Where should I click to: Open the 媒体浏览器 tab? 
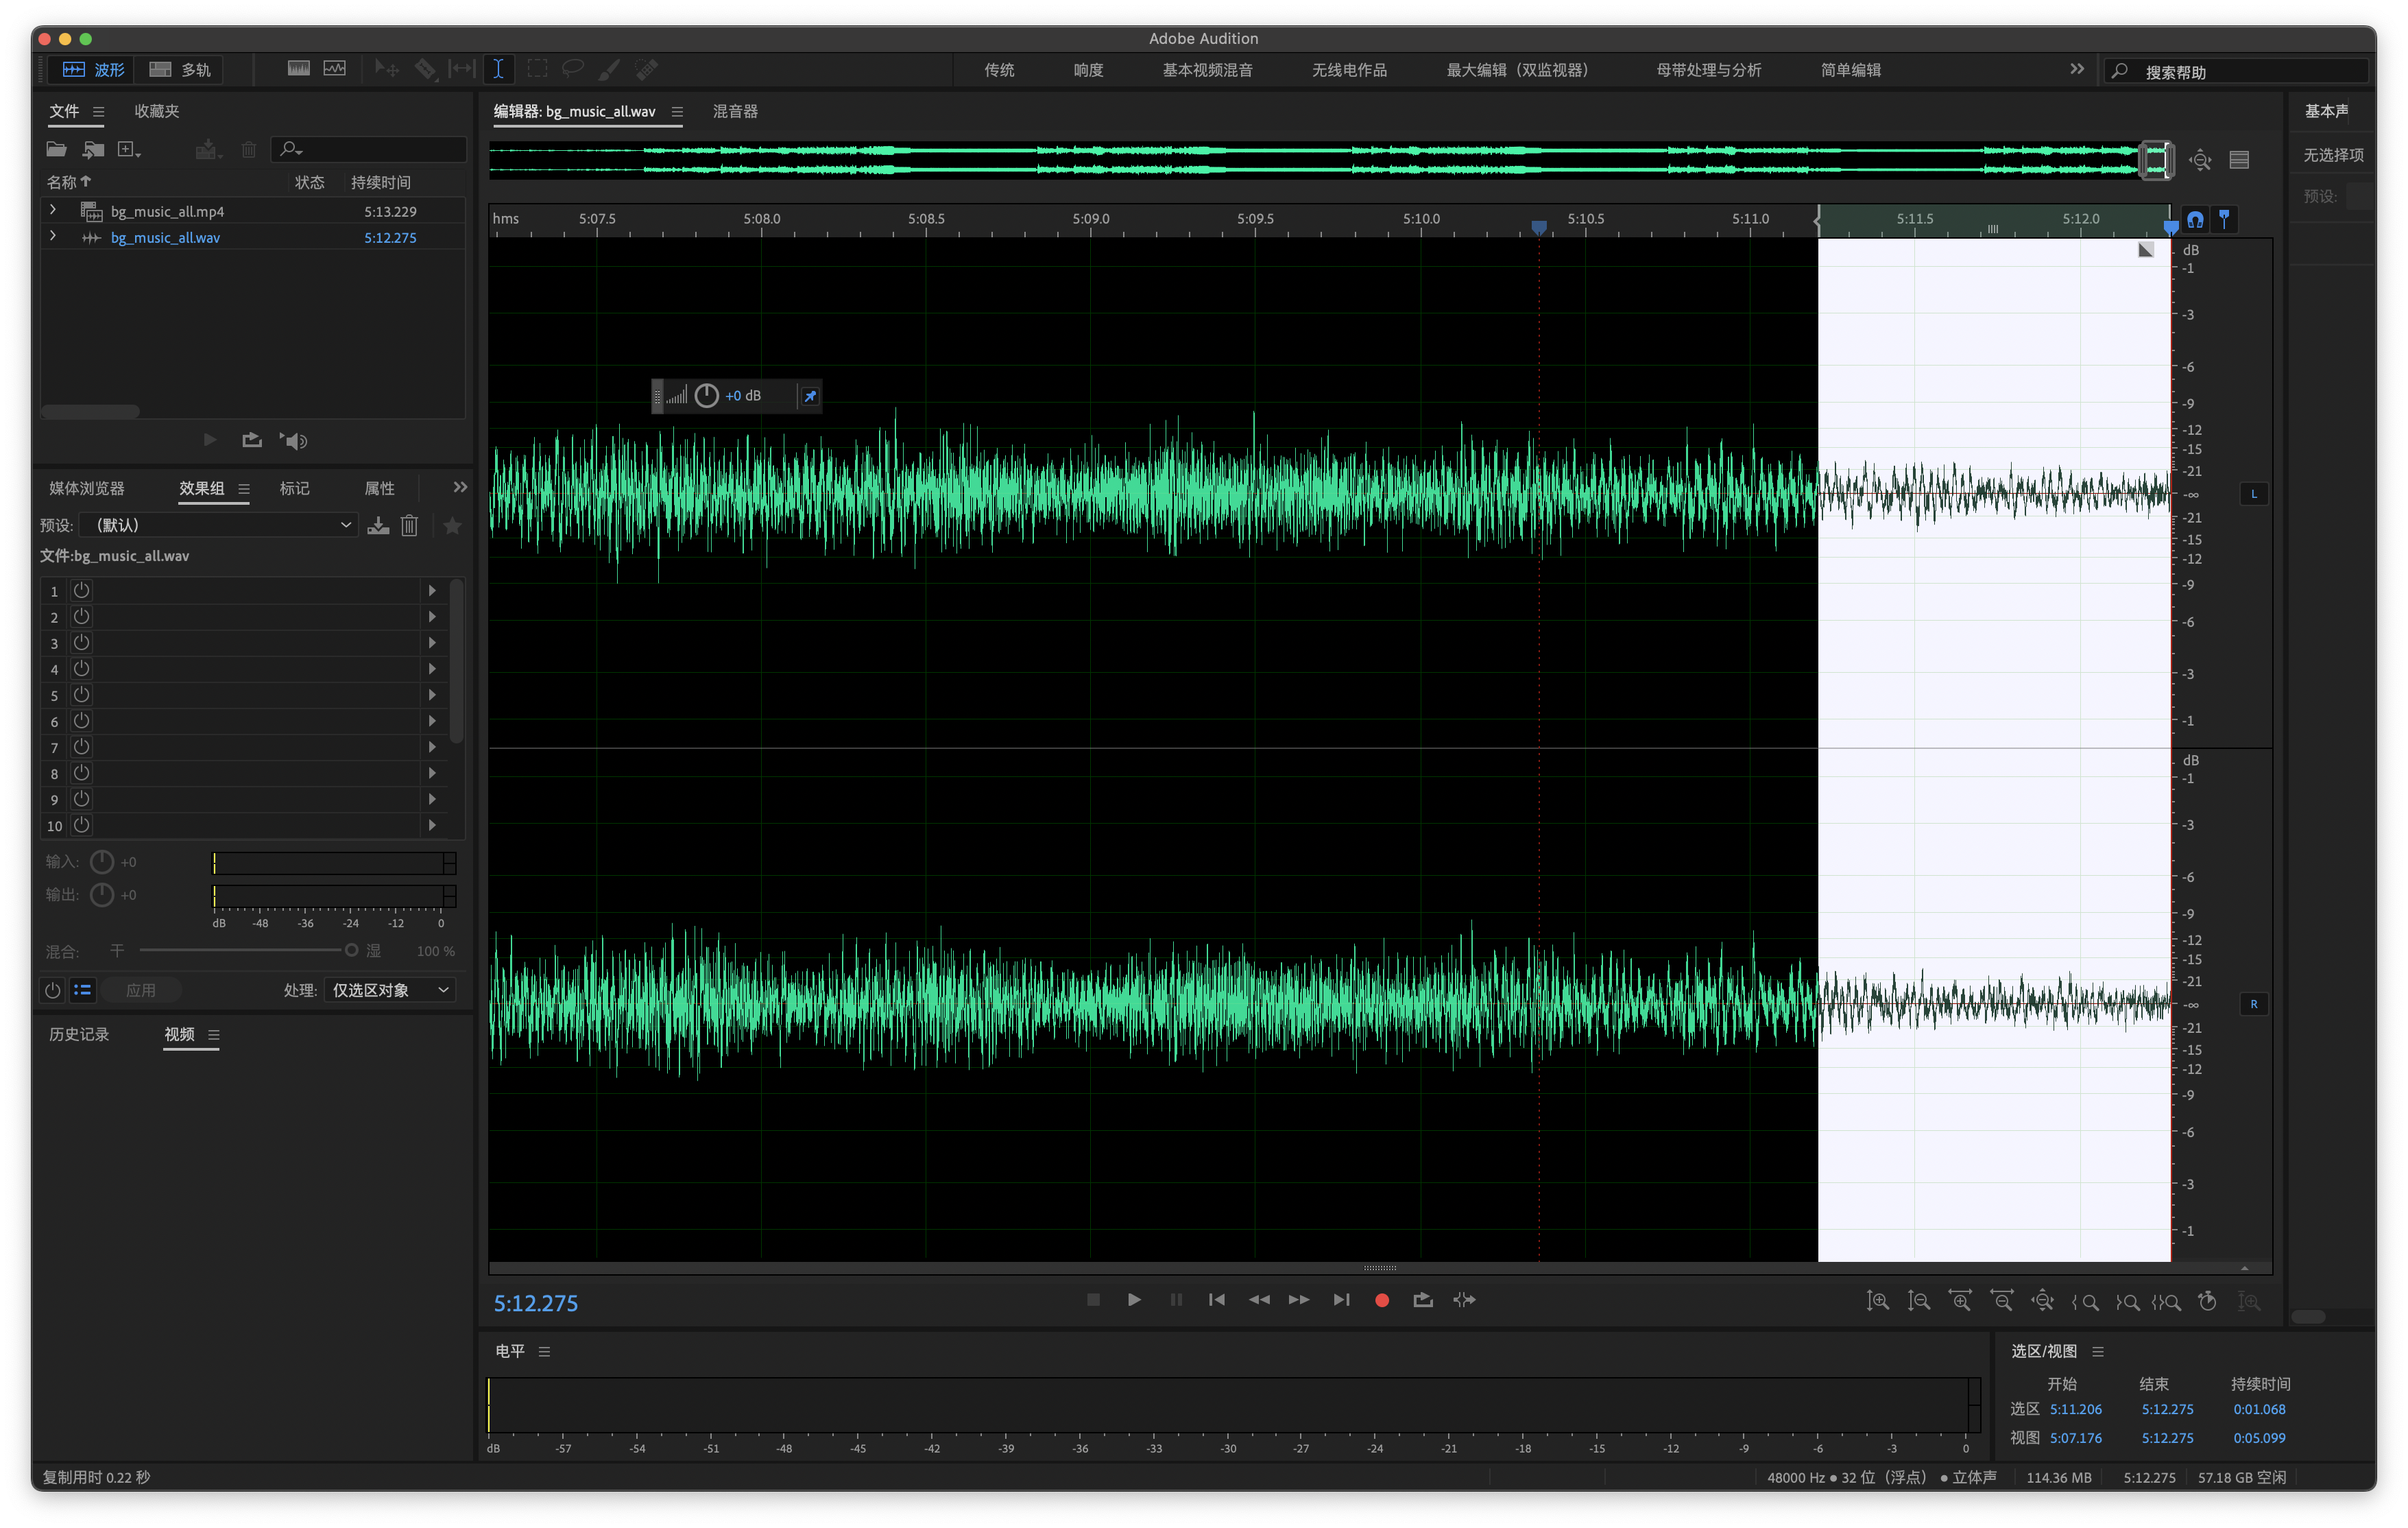[x=87, y=488]
